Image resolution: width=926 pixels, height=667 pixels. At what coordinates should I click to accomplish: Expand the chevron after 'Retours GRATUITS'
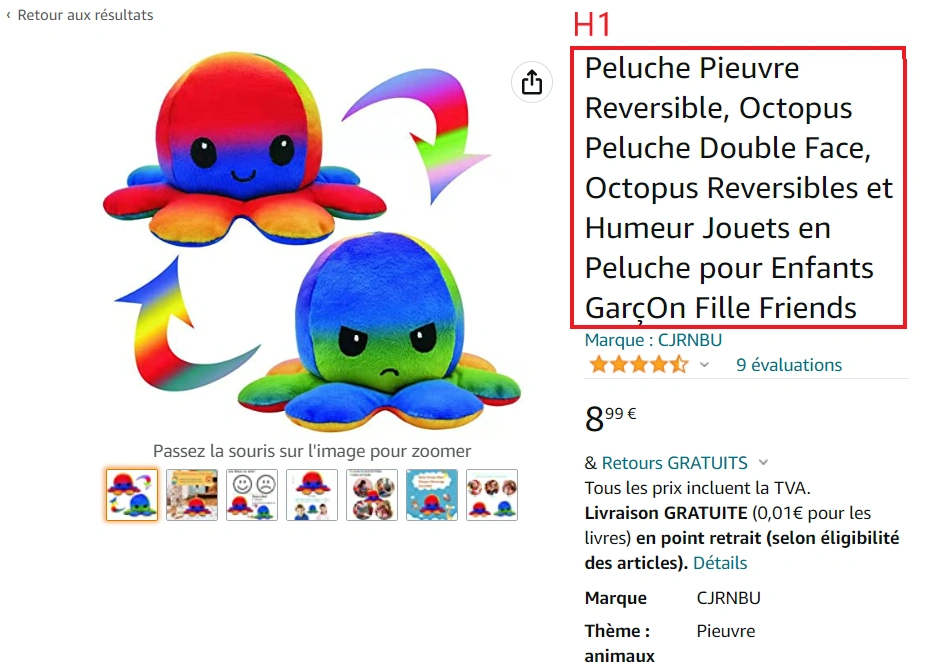point(763,463)
